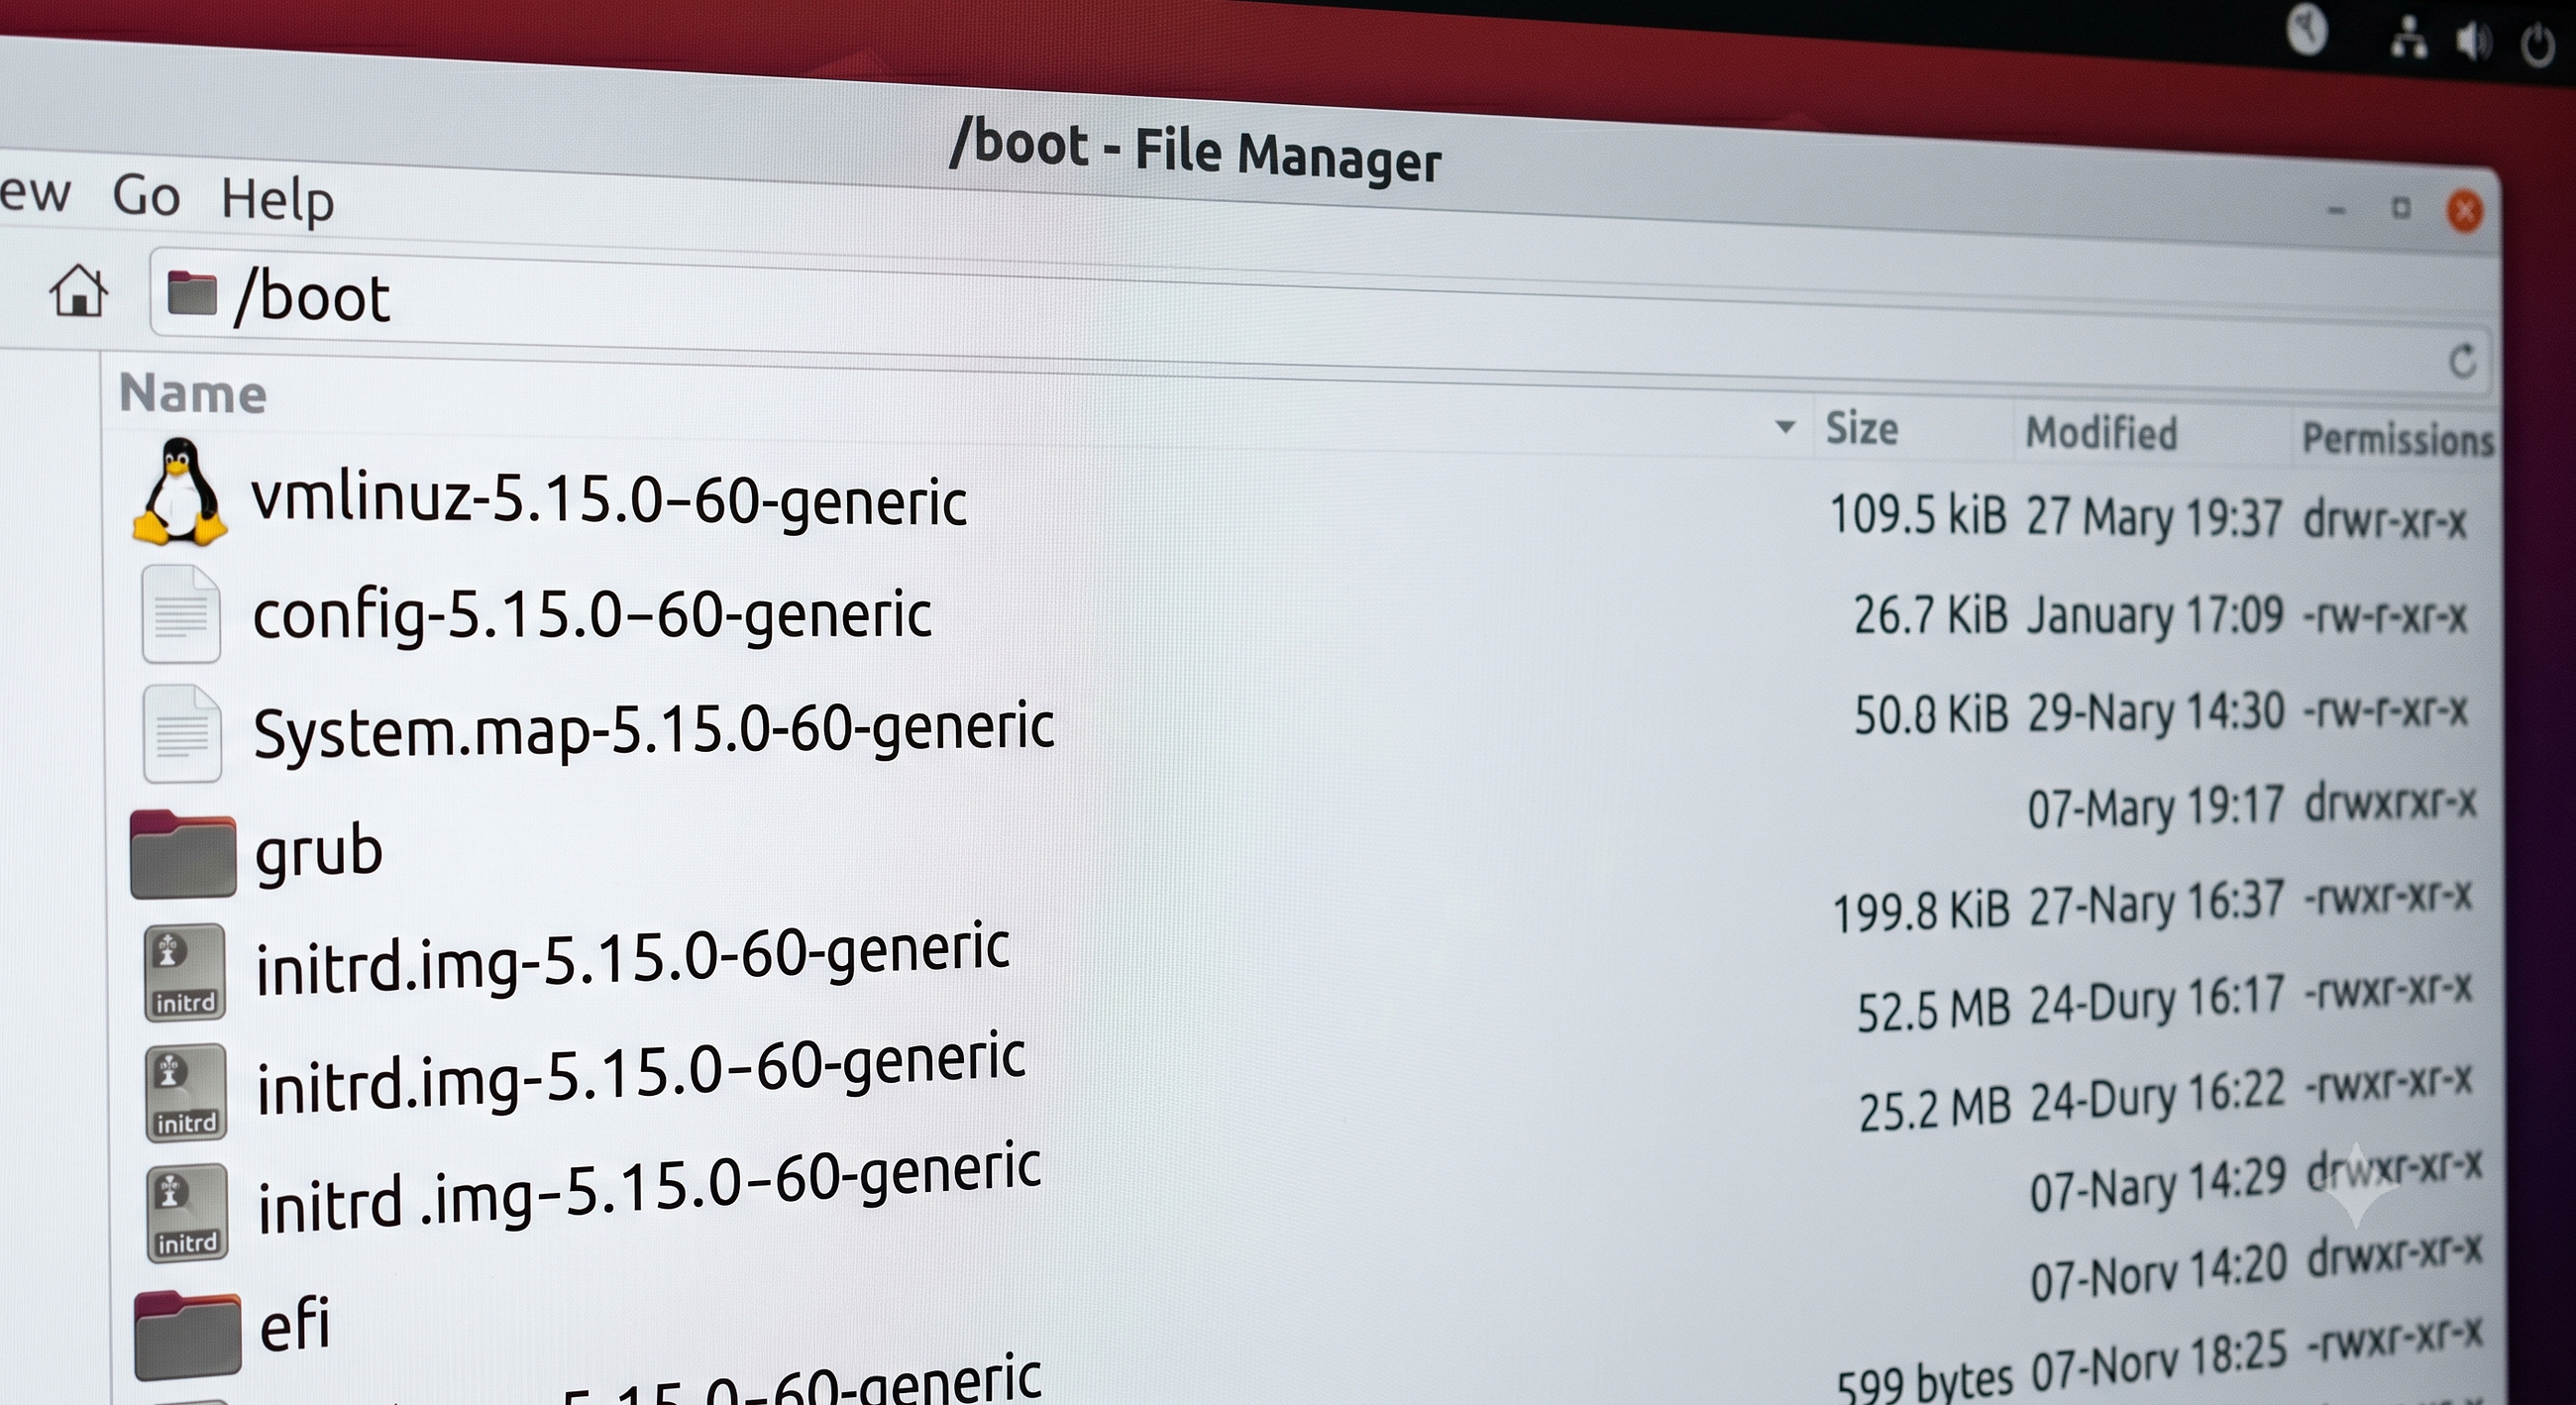This screenshot has width=2576, height=1405.
Task: Open the volume indicator in the top panel
Action: pyautogui.click(x=2473, y=42)
